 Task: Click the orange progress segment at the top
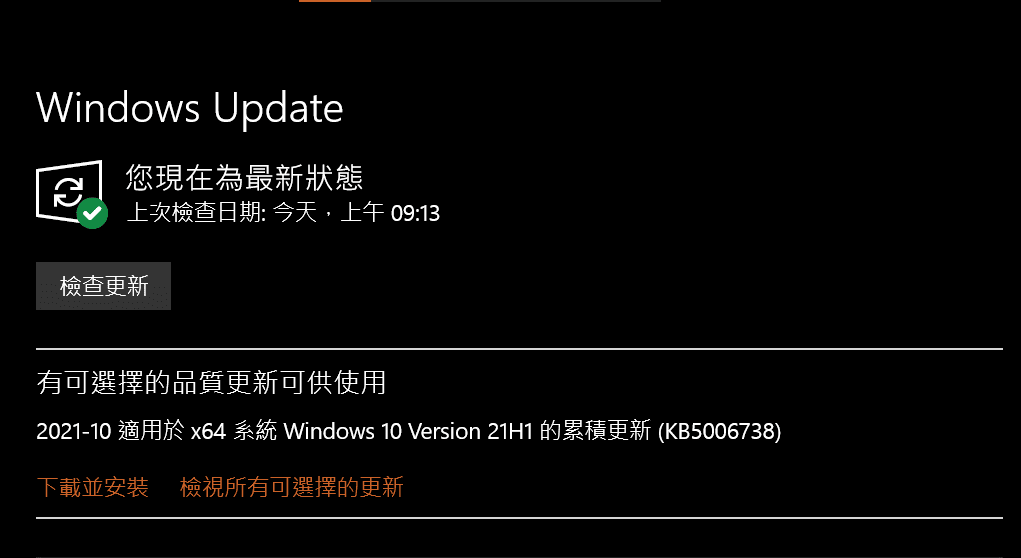pyautogui.click(x=335, y=1)
